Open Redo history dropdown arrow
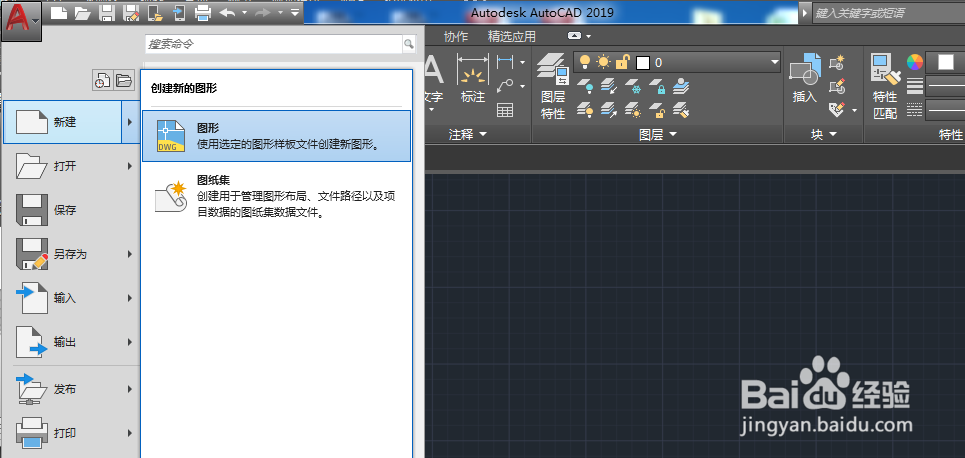The height and width of the screenshot is (458, 965). pos(280,12)
